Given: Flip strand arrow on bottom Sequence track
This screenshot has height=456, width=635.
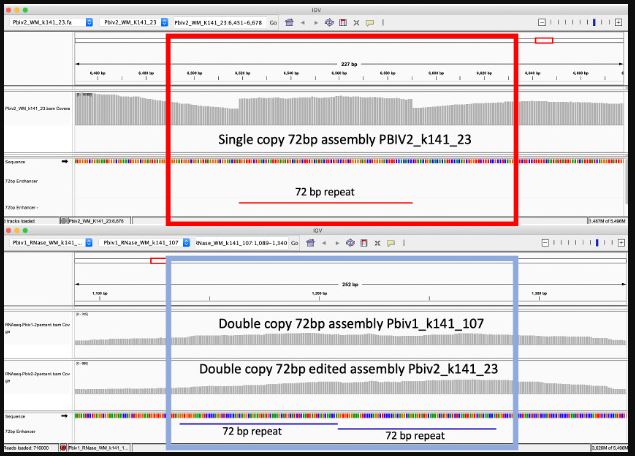Looking at the screenshot, I should (65, 416).
